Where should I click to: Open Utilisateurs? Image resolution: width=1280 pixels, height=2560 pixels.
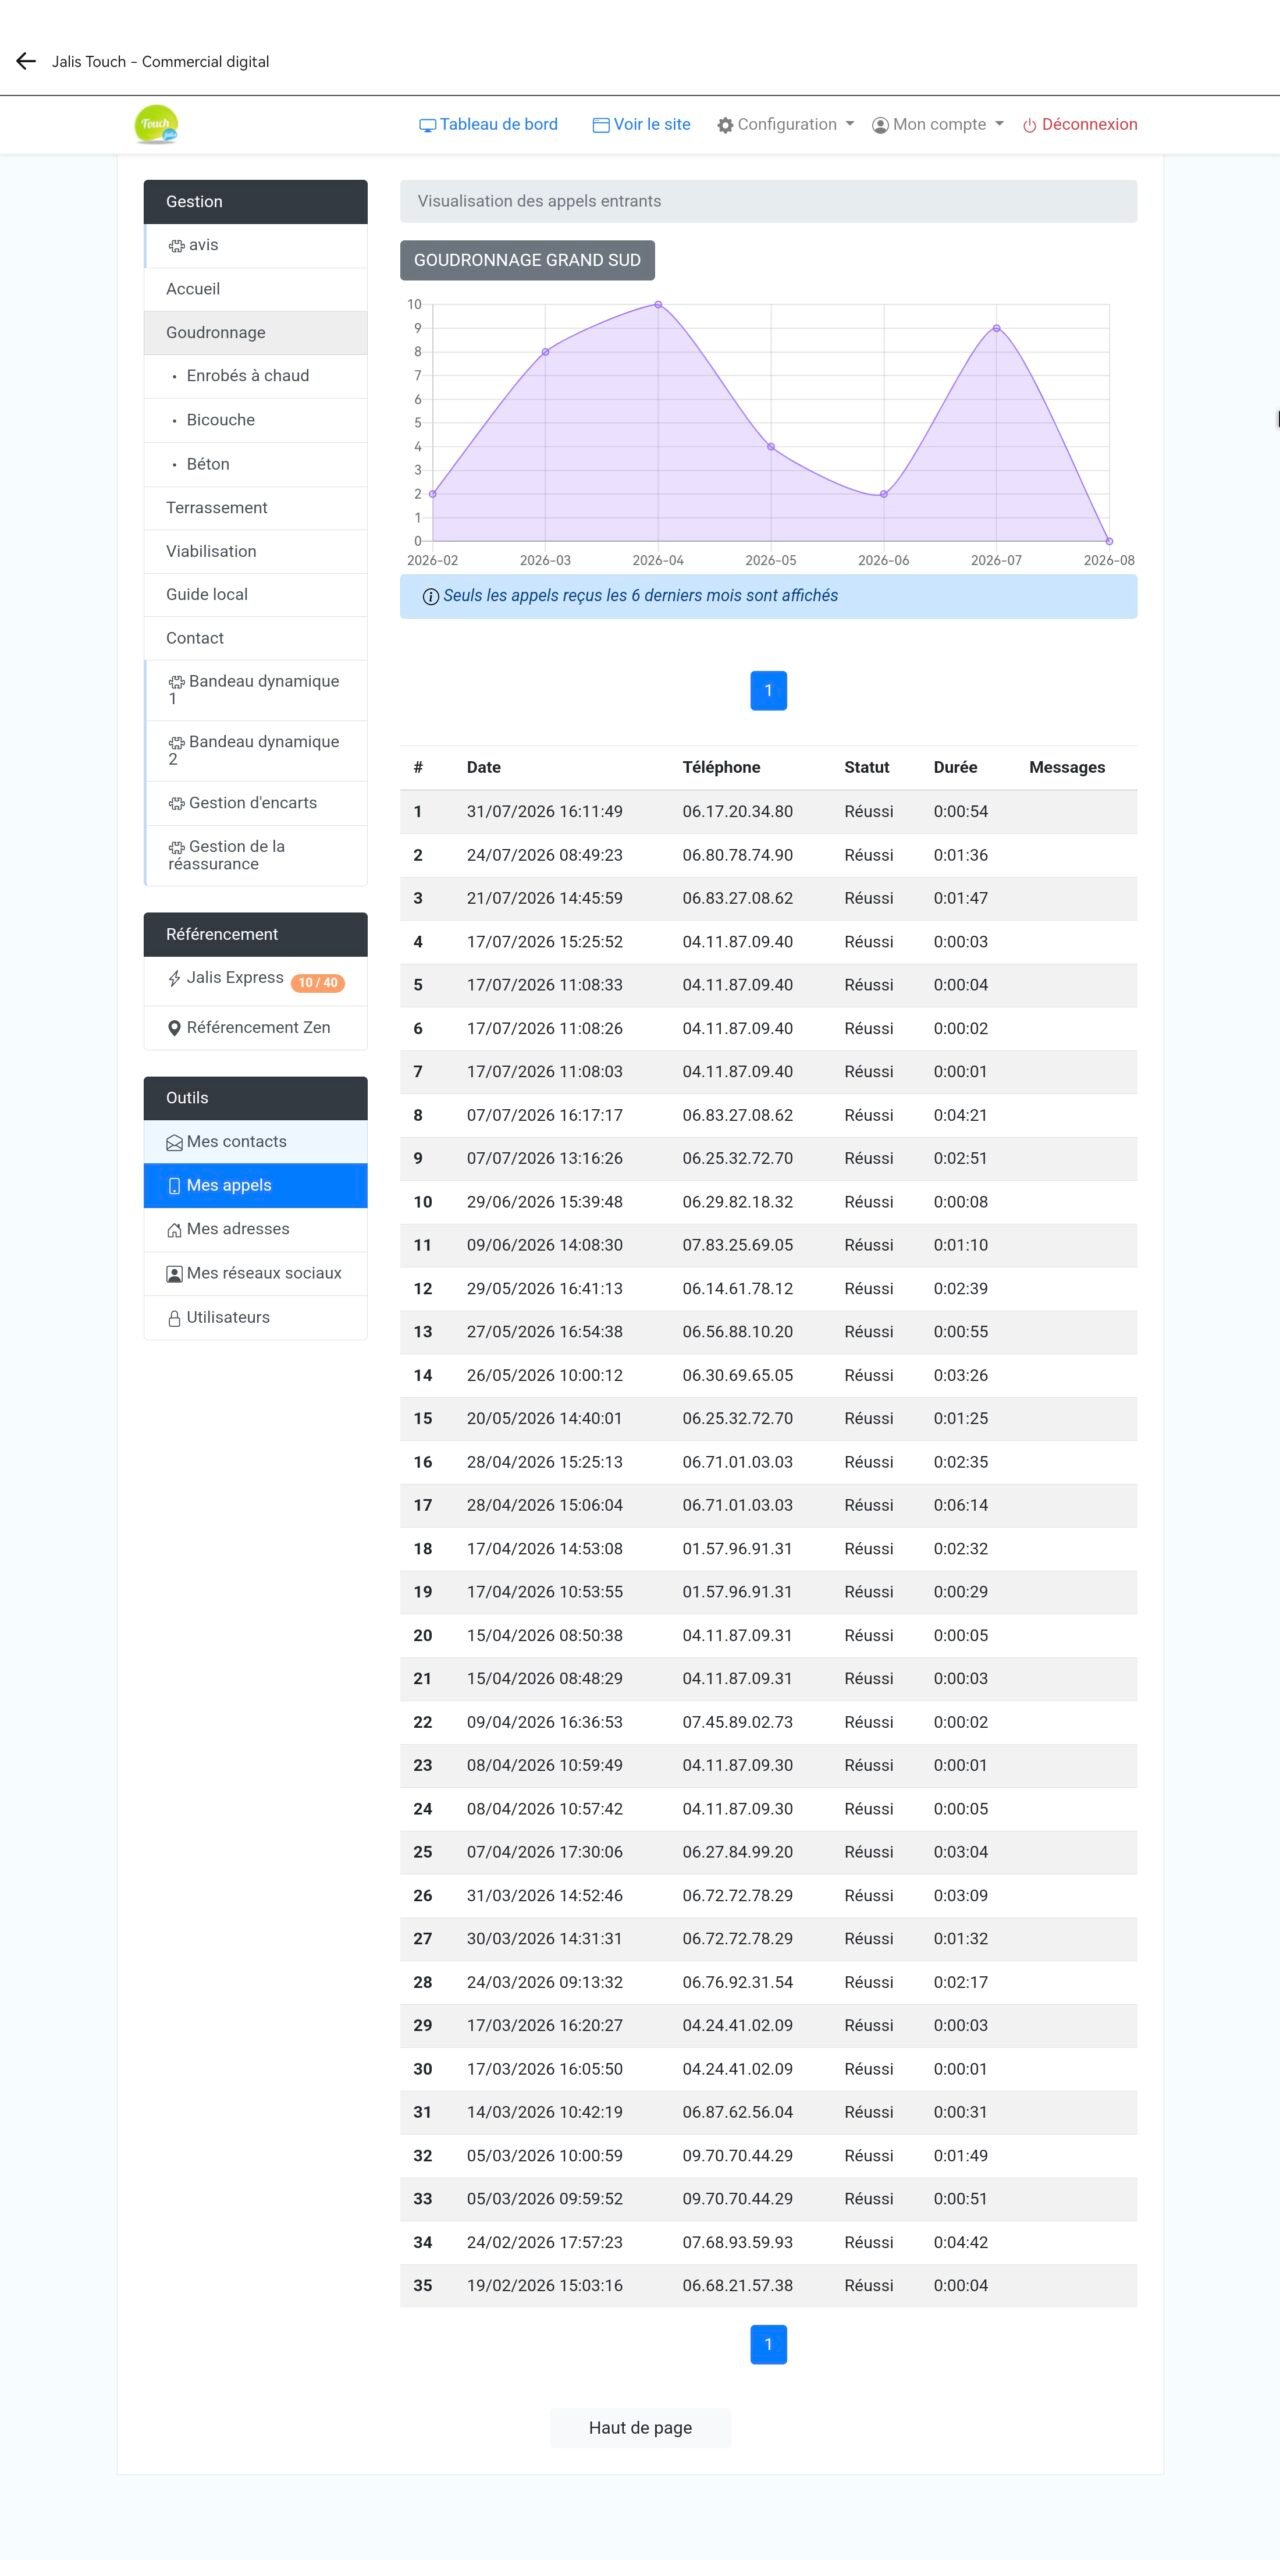tap(256, 1317)
